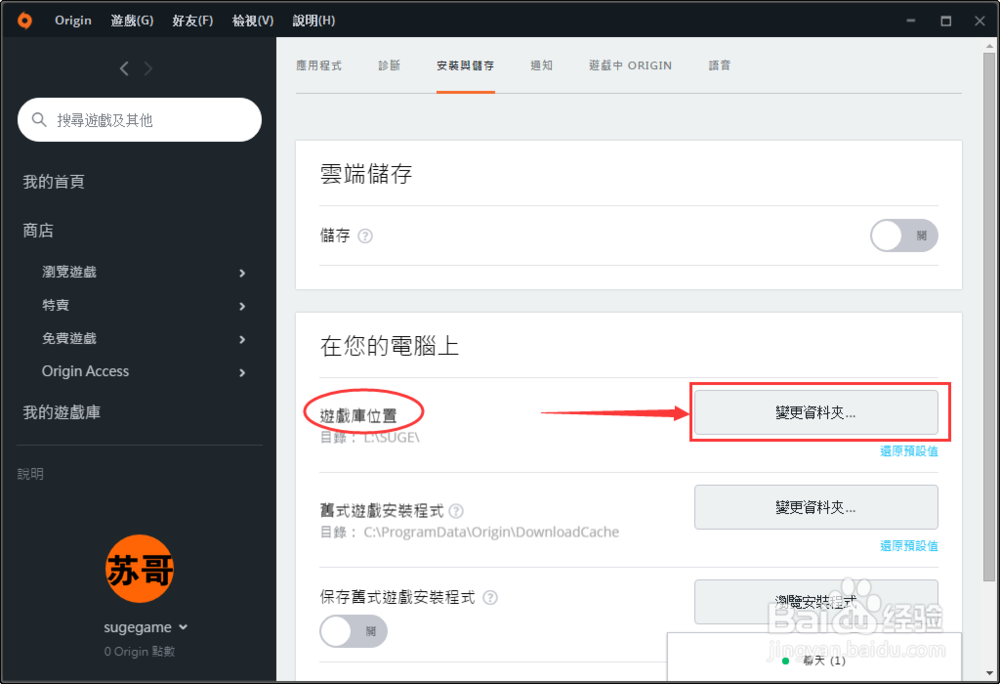
Task: Switch to 遊戲中 ORIGIN tab
Action: pyautogui.click(x=630, y=66)
